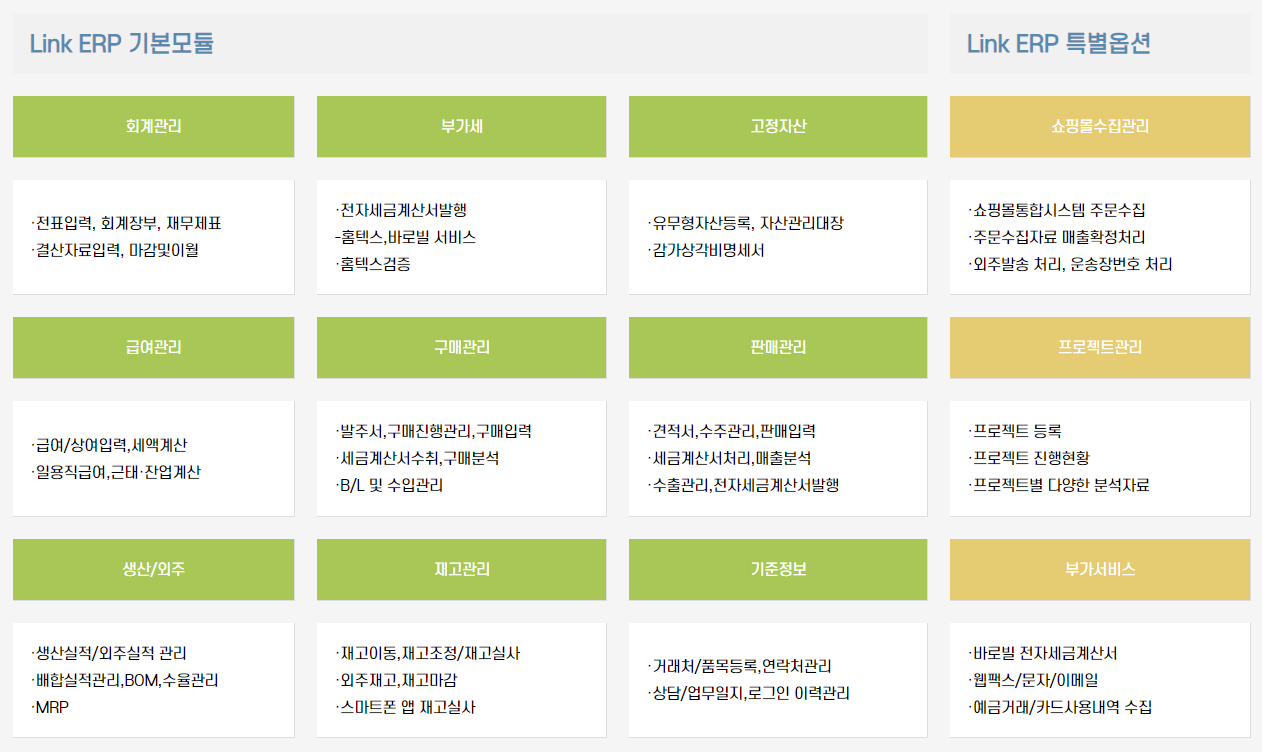The height and width of the screenshot is (752, 1262).
Task: Select the 홈택스검증 line
Action: pos(373,264)
